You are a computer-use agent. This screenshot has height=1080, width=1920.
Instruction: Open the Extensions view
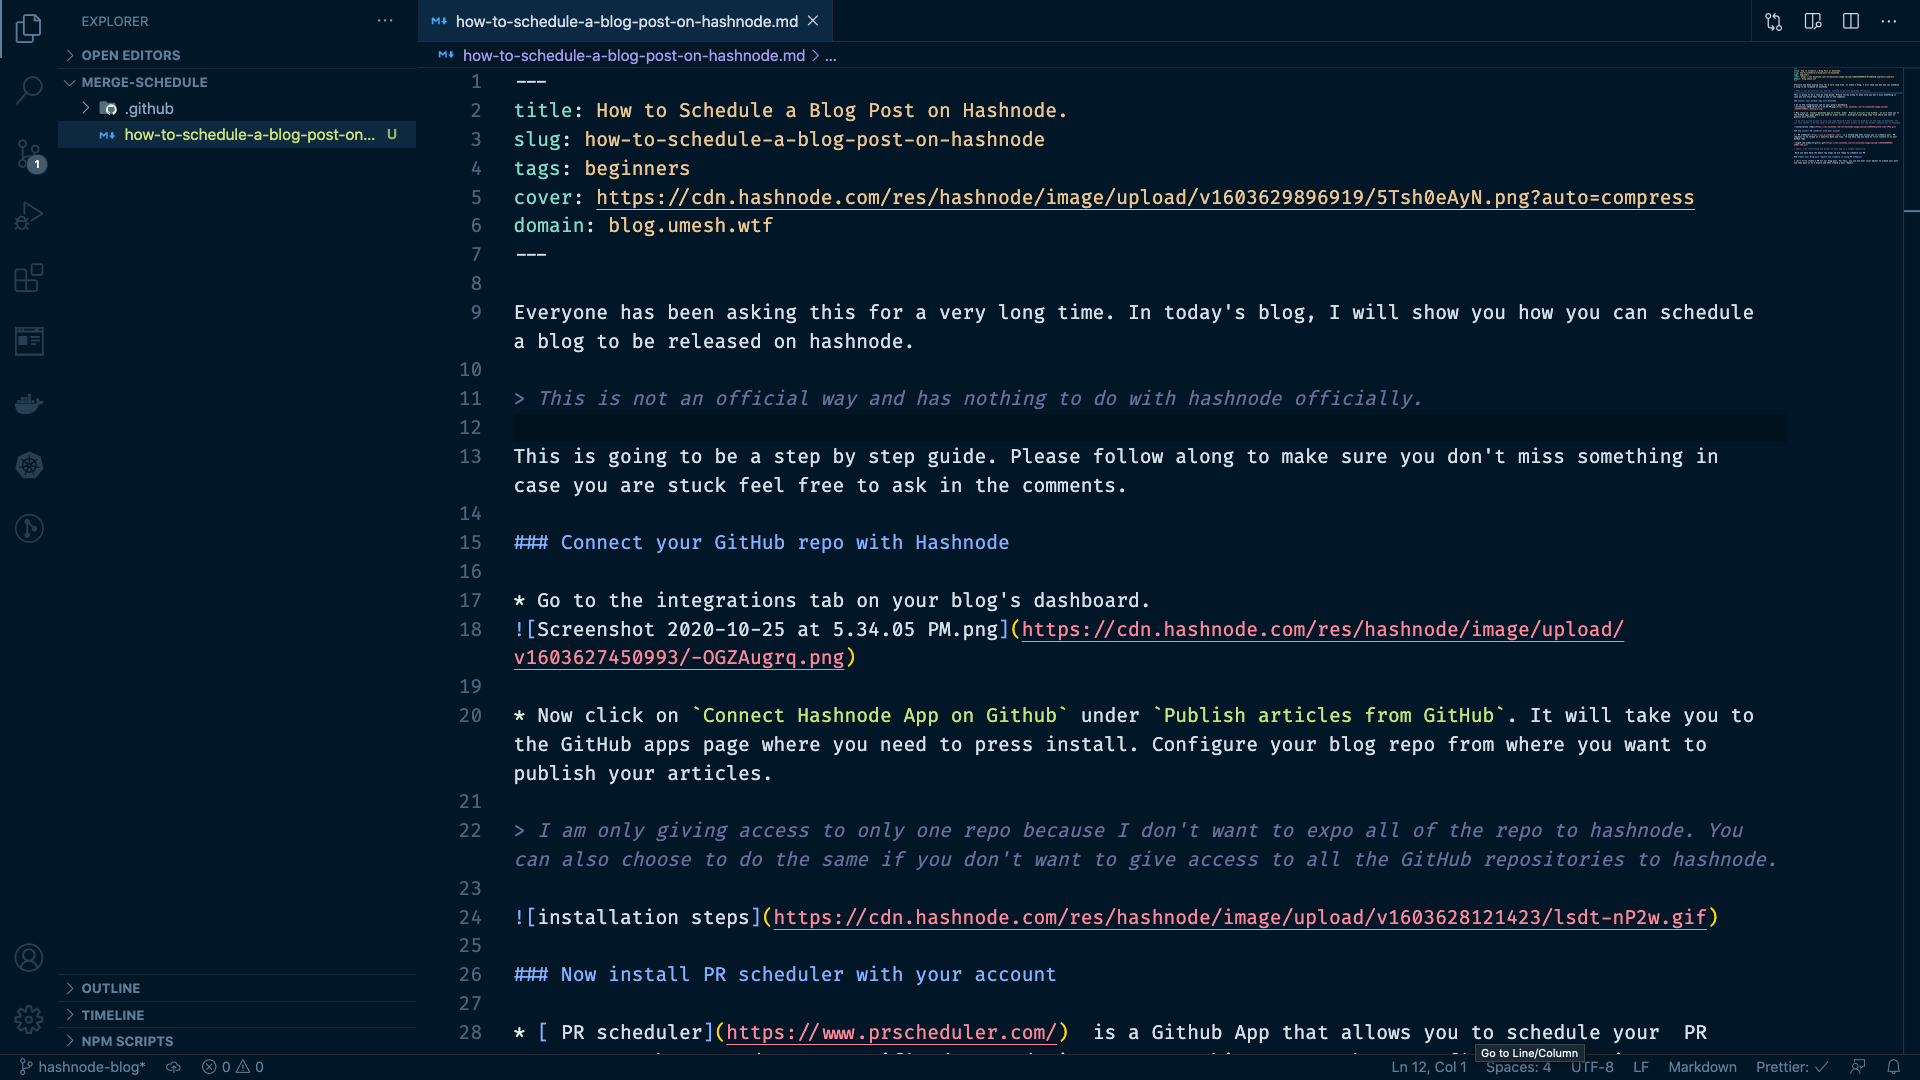[x=29, y=278]
